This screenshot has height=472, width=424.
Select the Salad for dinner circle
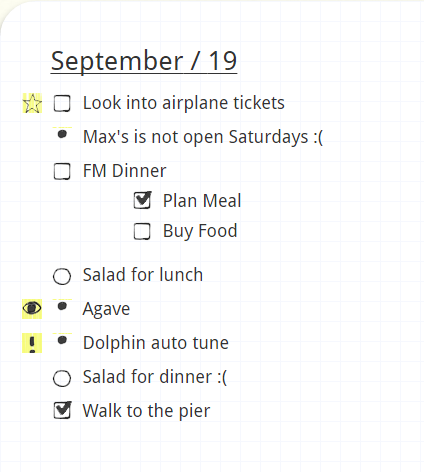click(62, 378)
